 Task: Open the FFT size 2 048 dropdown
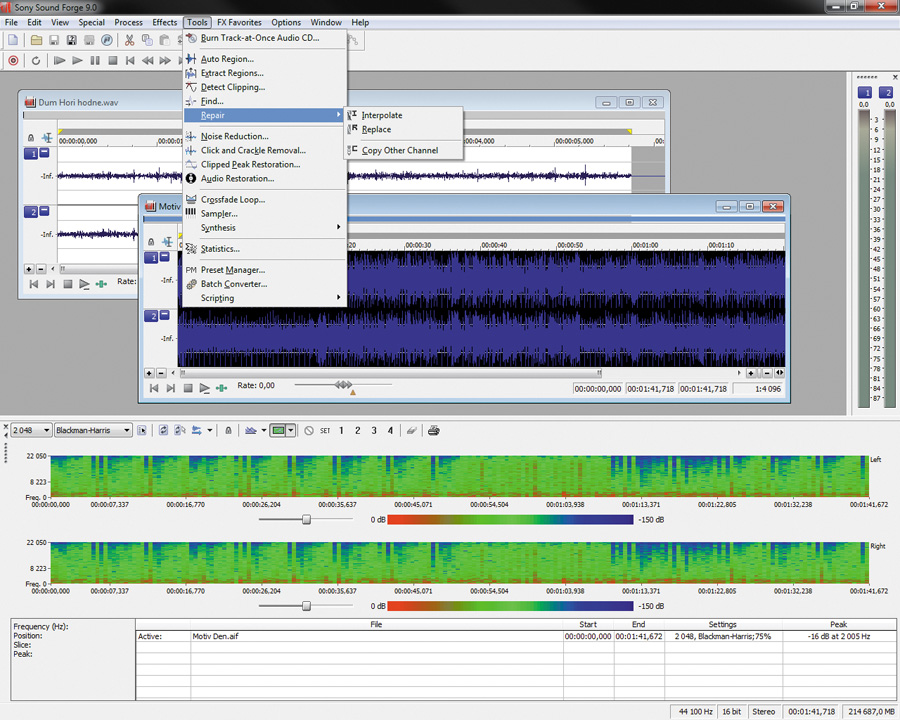(x=32, y=430)
